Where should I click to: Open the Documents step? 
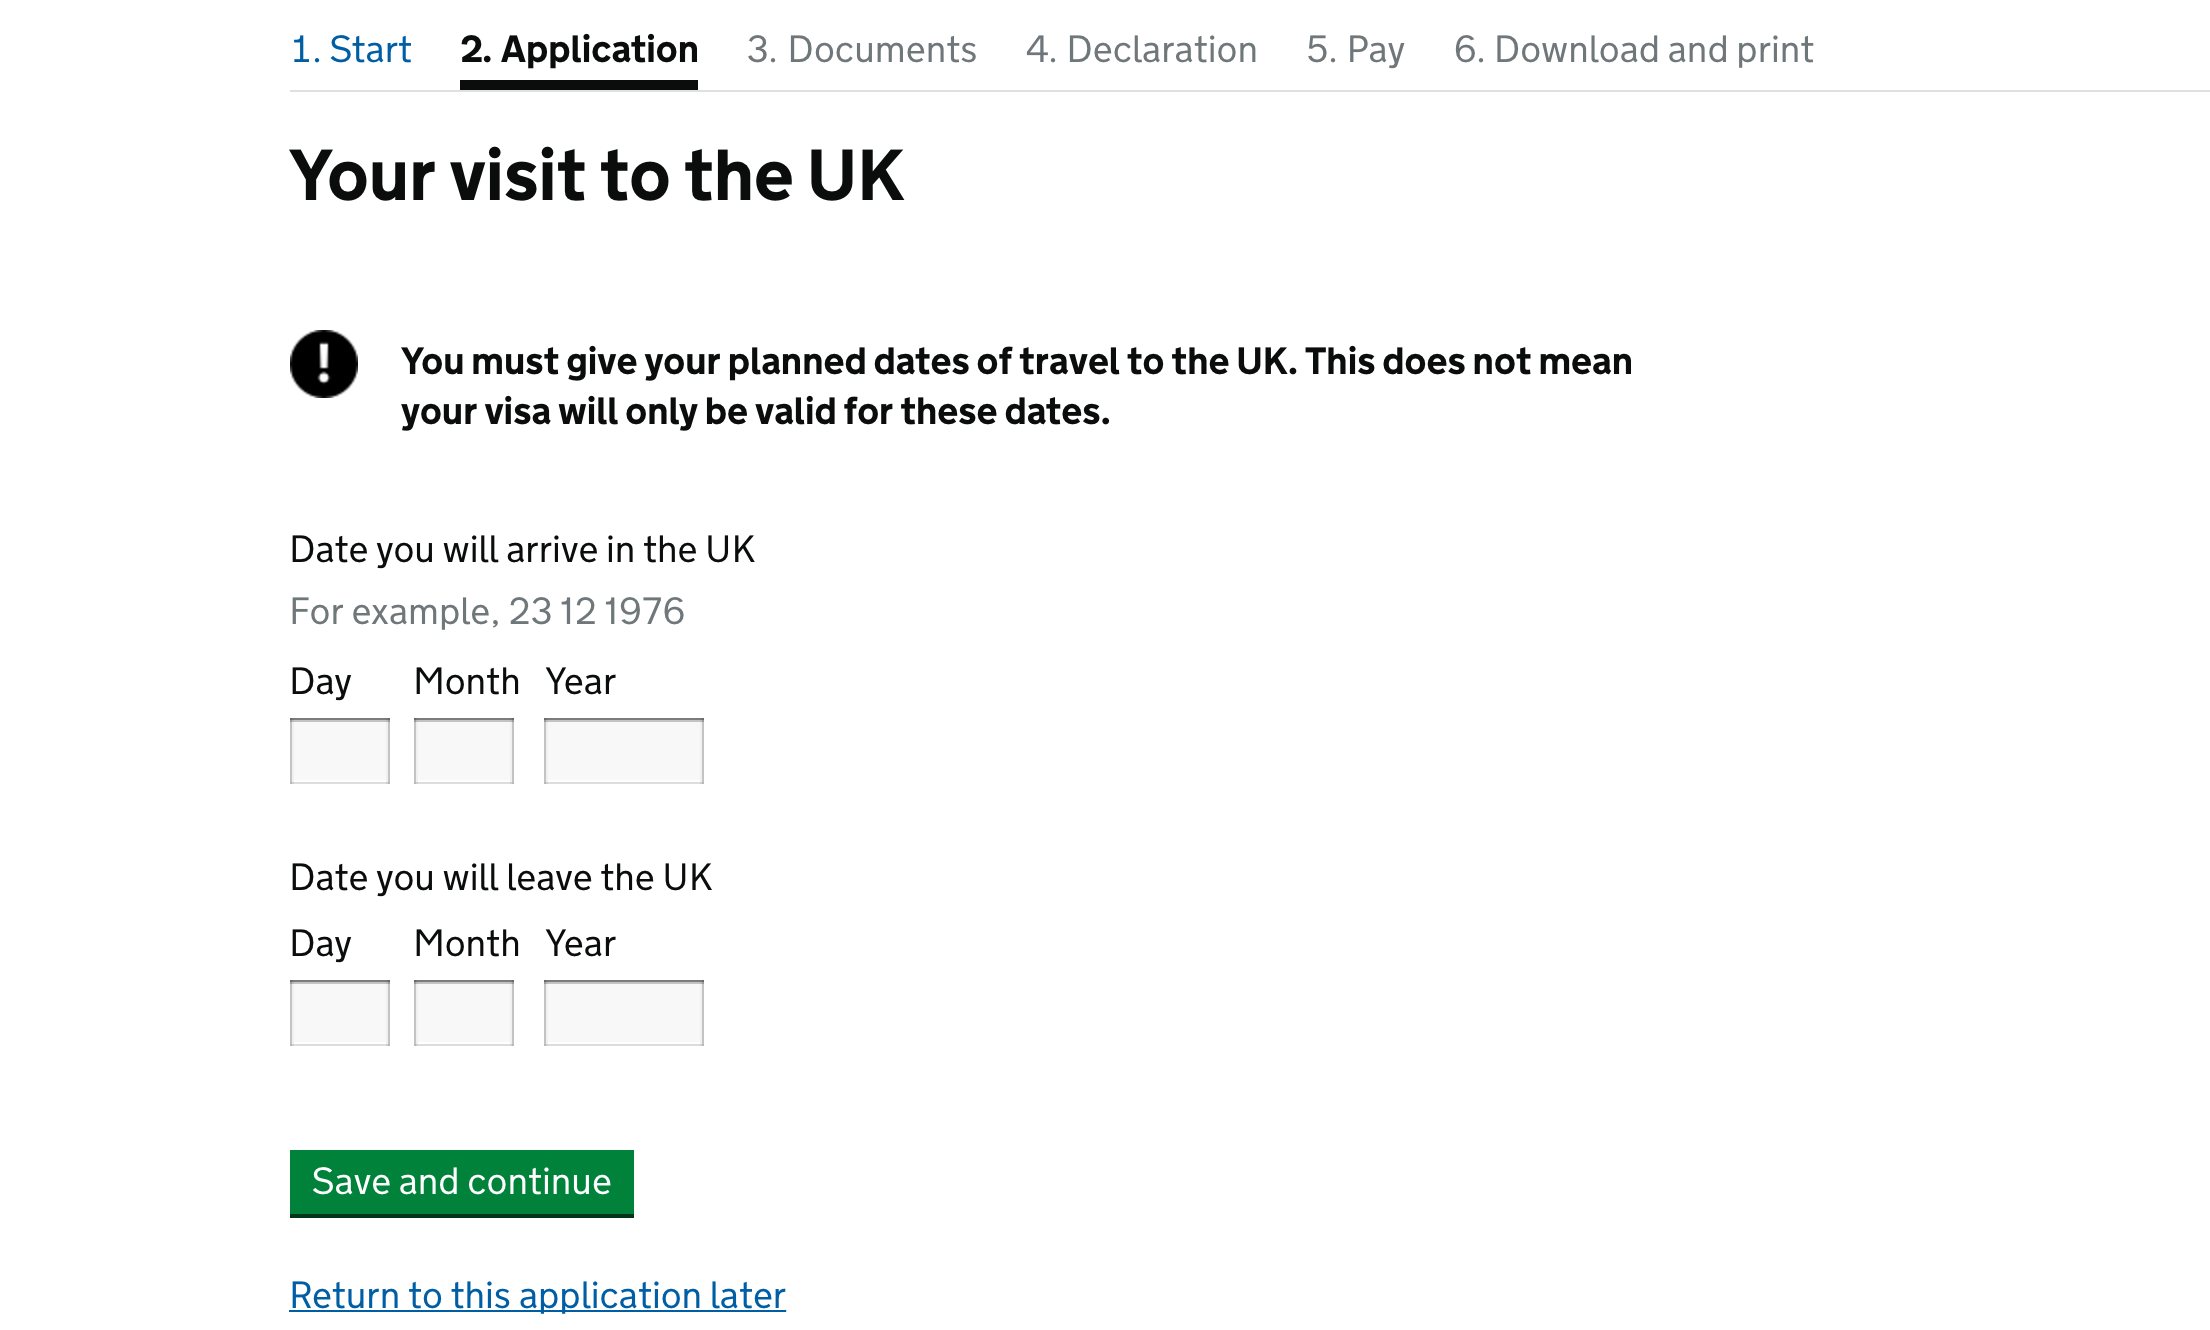862,49
